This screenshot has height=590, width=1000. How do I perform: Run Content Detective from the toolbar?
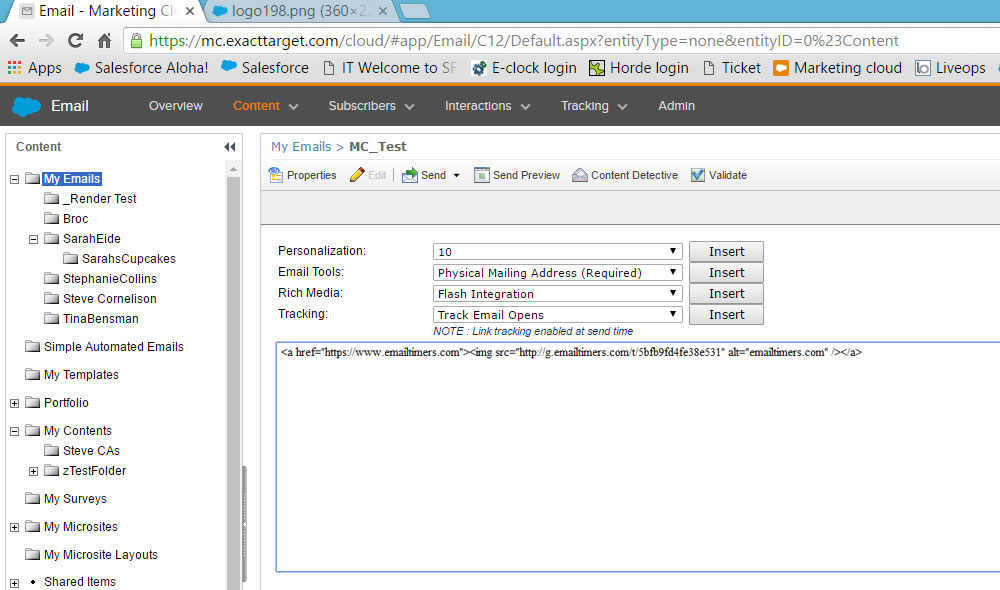(625, 175)
